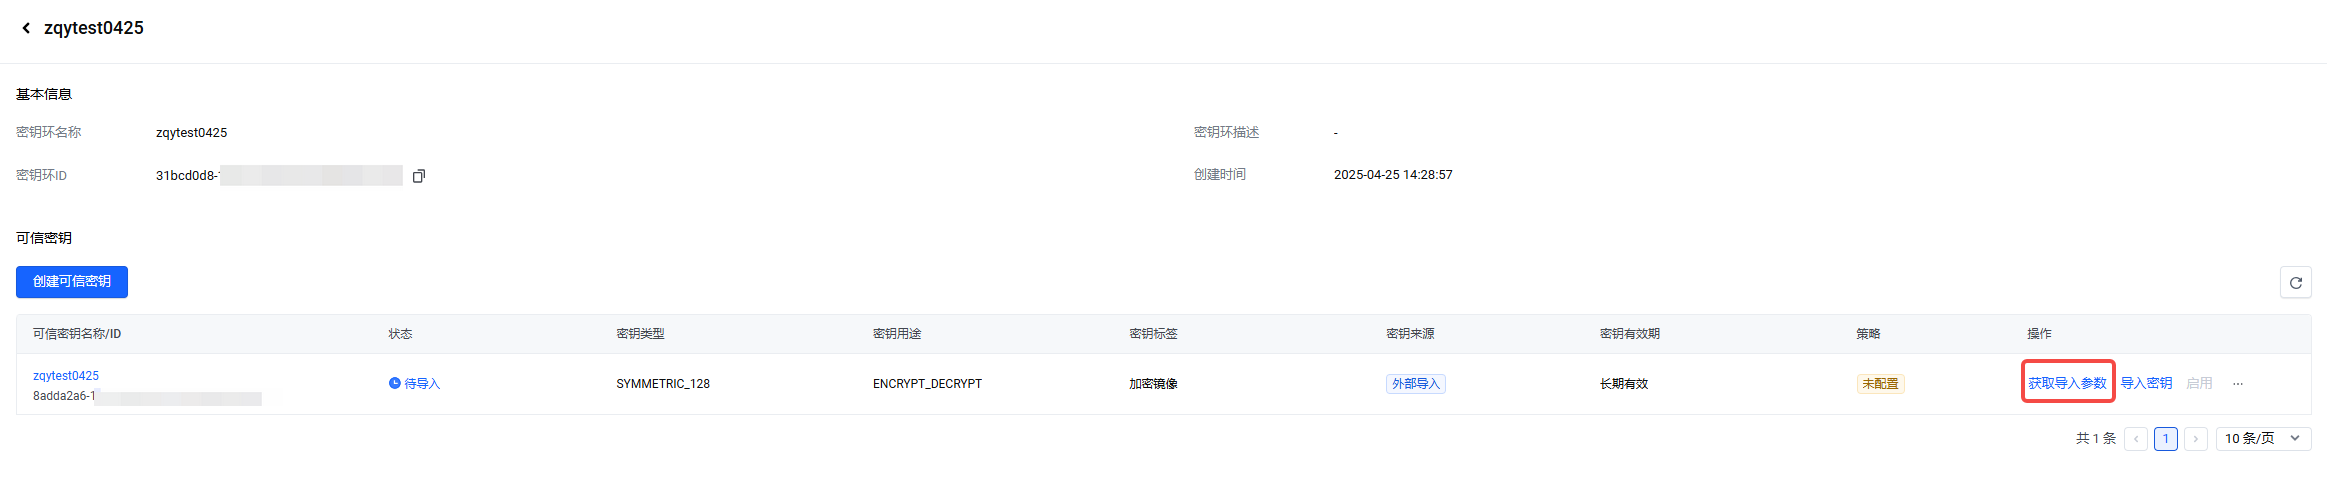Viewport: 2327px width, 503px height.
Task: Click the 密钥环描述 label
Action: click(1226, 133)
